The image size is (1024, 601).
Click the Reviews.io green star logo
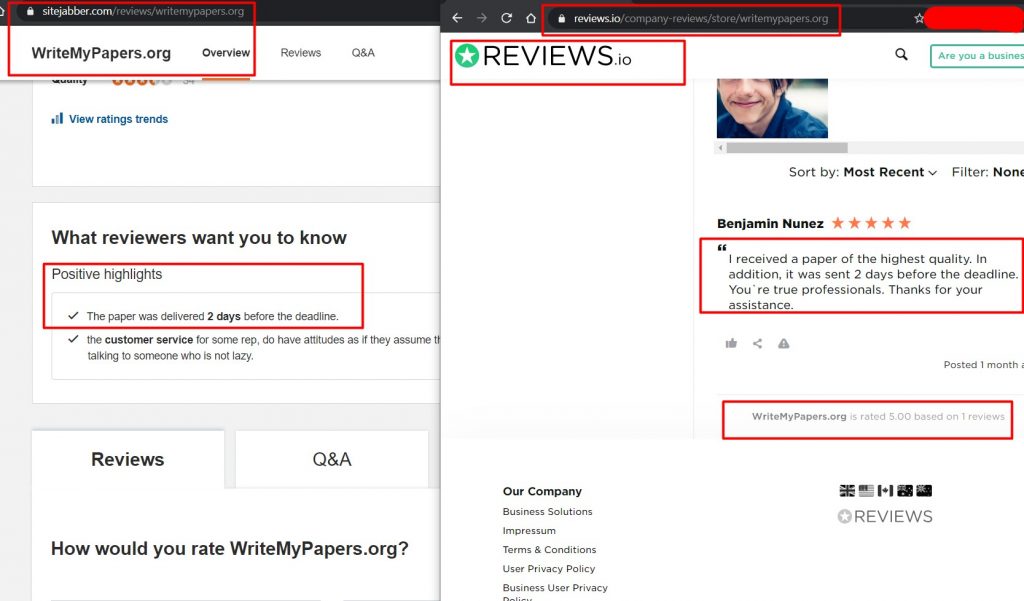coord(467,56)
